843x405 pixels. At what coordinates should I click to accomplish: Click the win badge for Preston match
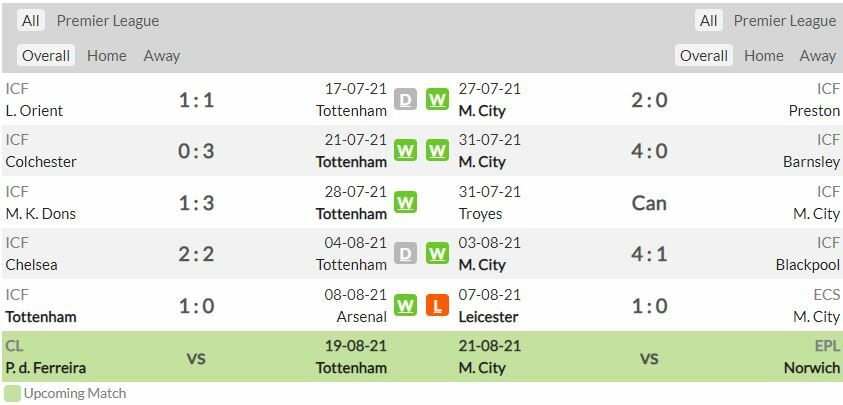click(437, 100)
